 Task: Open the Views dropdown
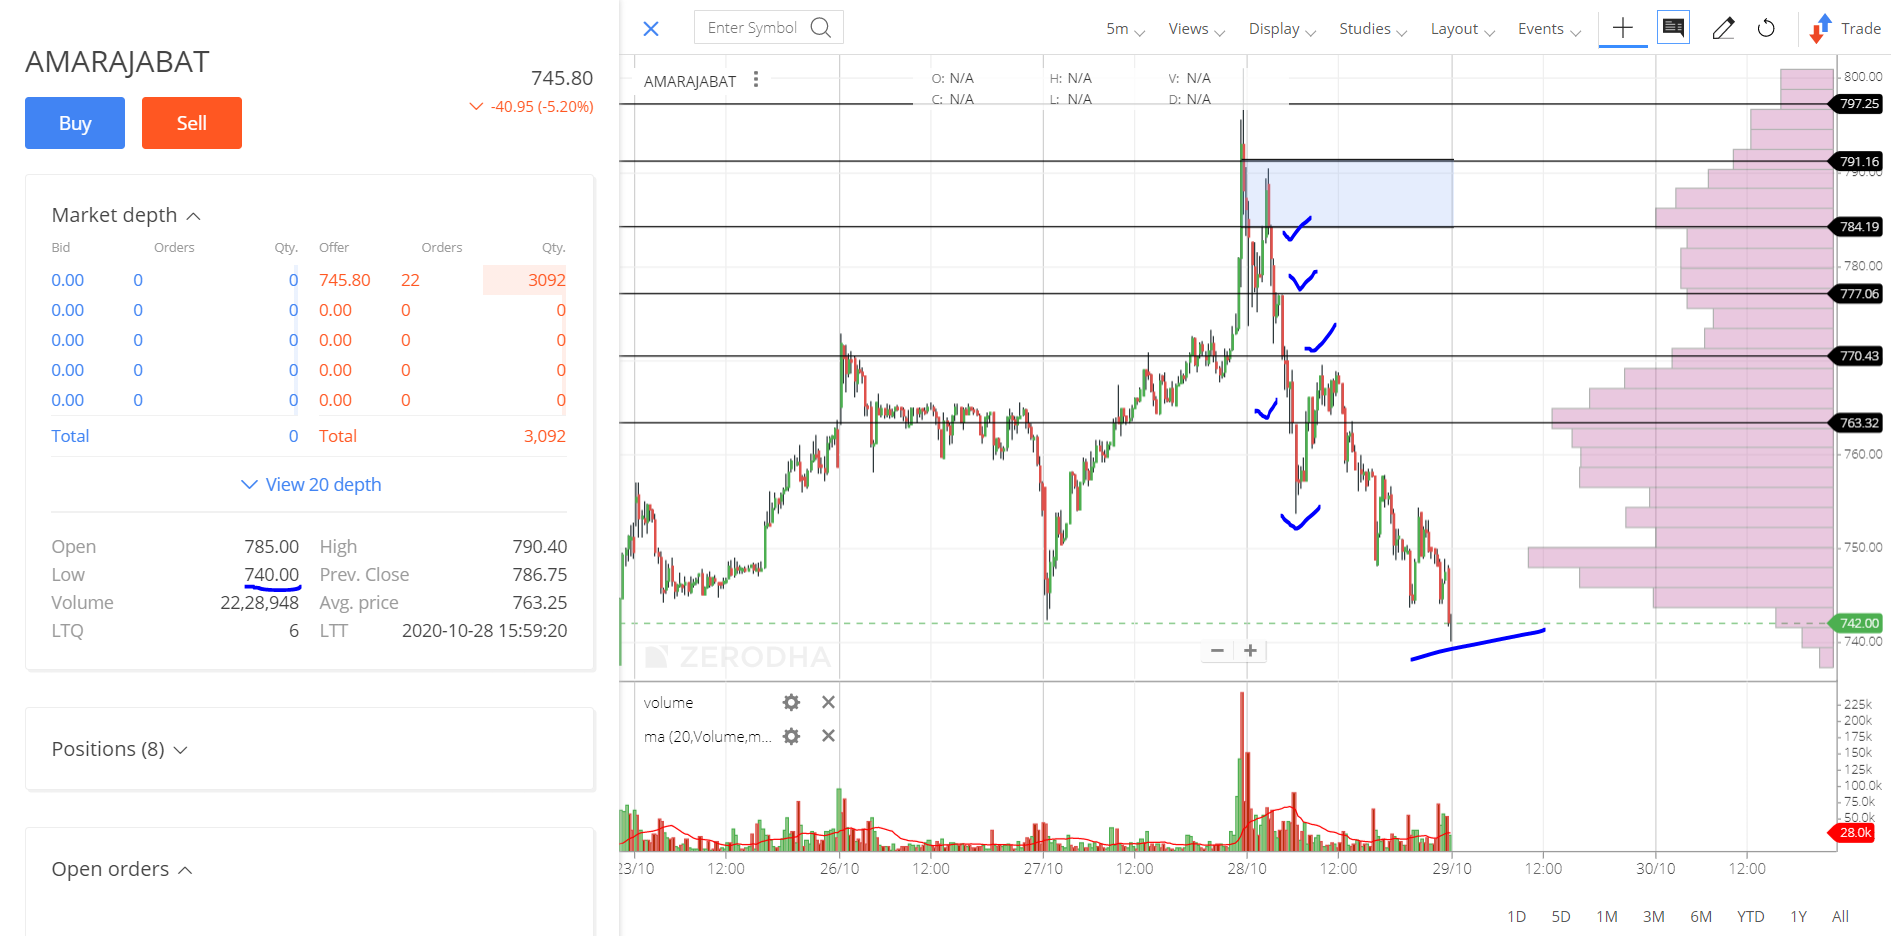(x=1196, y=29)
